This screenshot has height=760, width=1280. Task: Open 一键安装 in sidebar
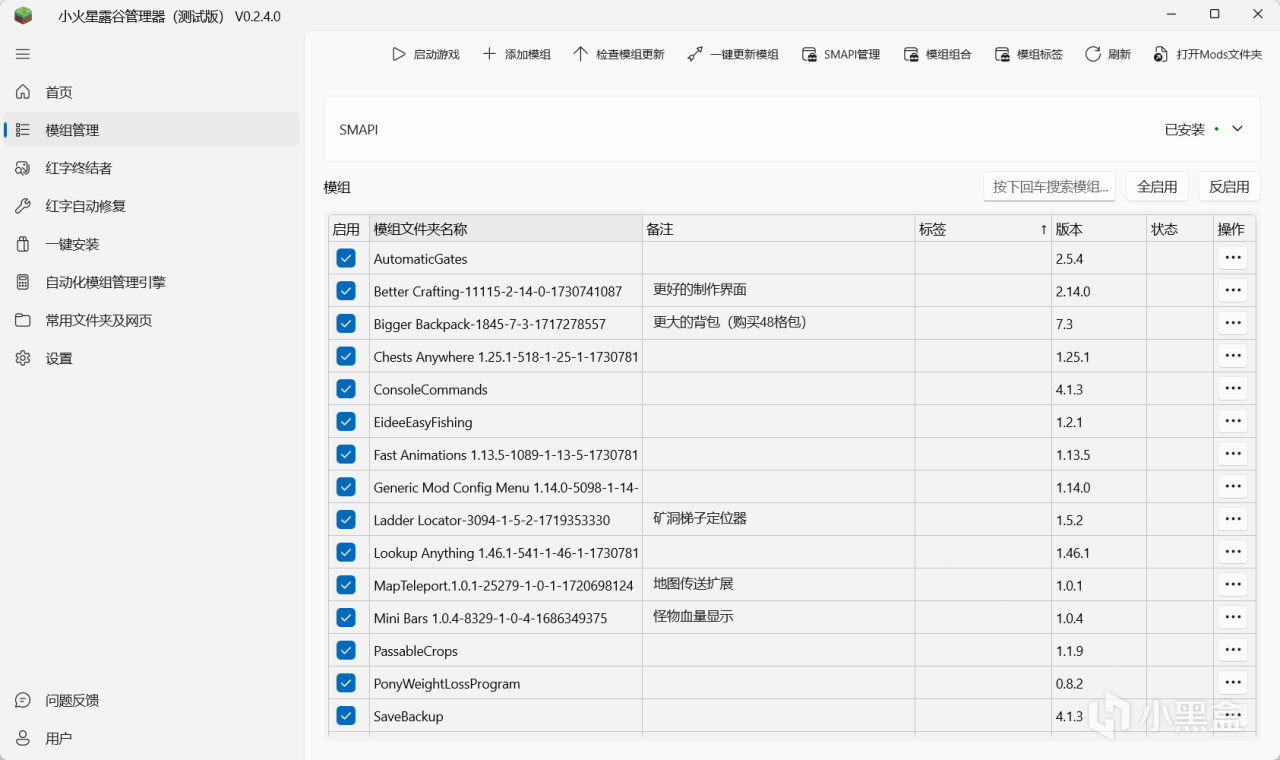150,244
